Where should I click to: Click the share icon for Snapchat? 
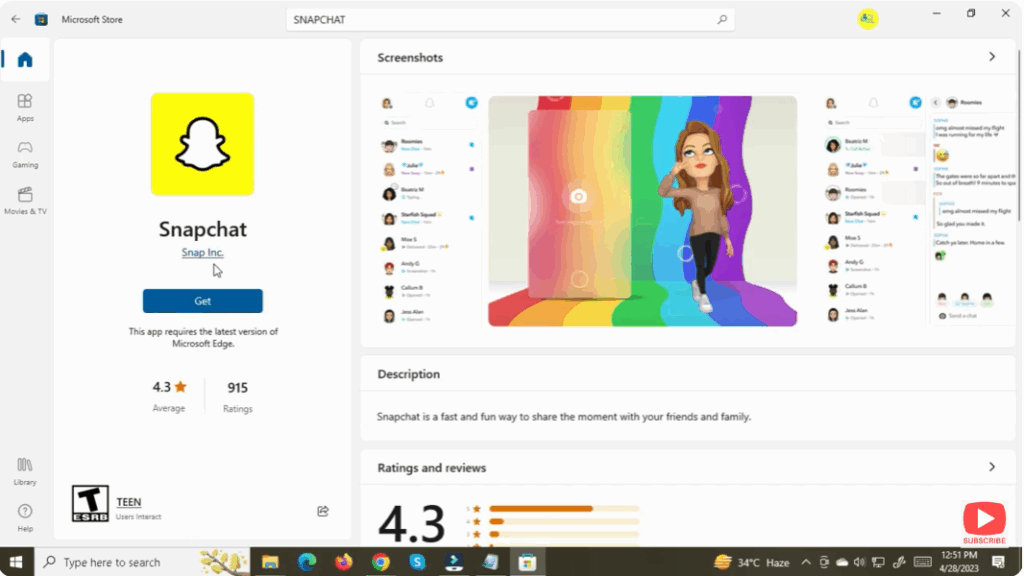pos(323,511)
